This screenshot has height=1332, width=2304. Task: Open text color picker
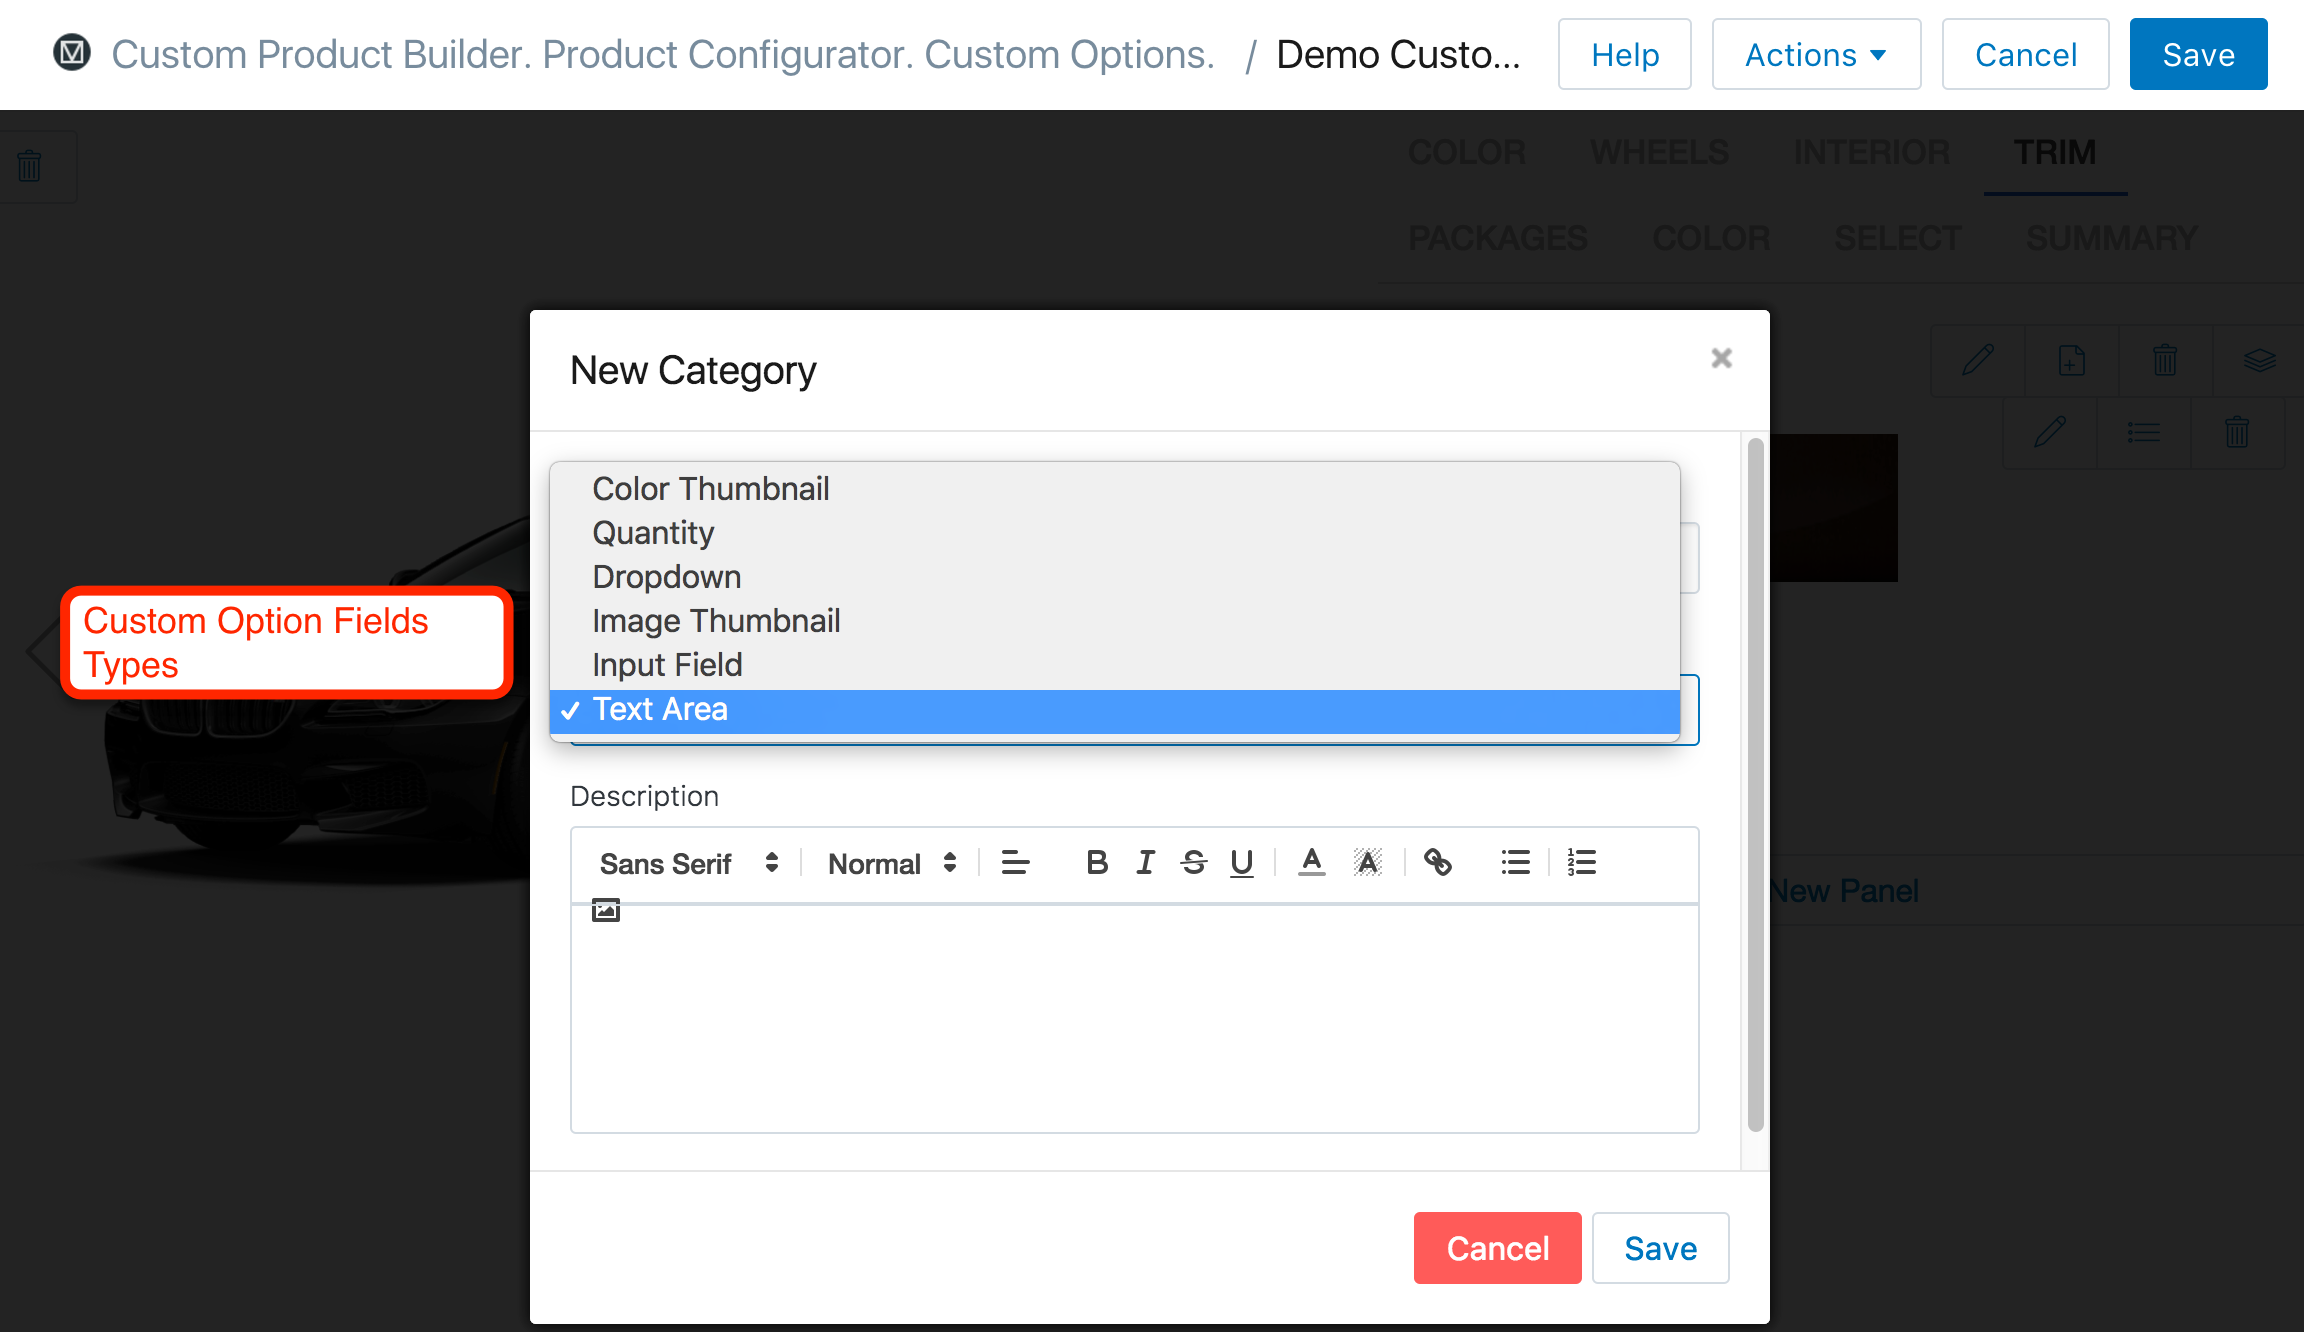coord(1311,862)
